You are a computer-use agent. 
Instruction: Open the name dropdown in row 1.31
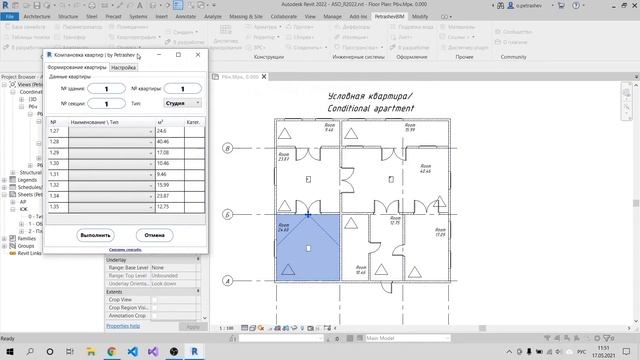coord(111,174)
